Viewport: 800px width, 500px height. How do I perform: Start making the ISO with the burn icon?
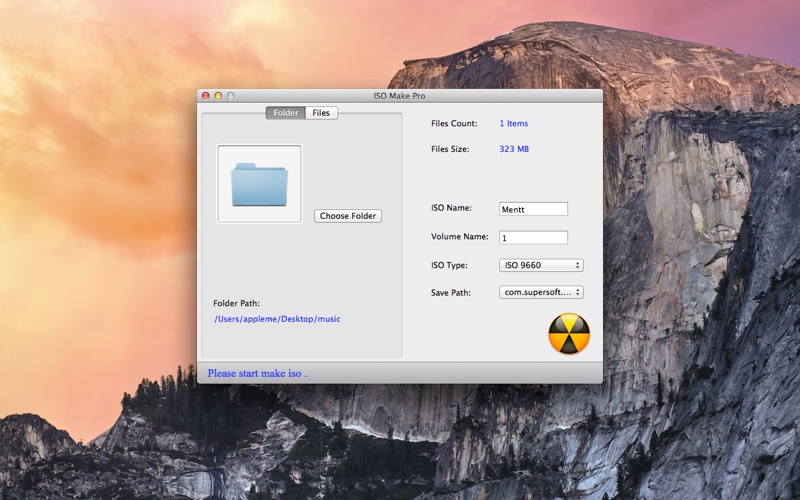pyautogui.click(x=569, y=334)
